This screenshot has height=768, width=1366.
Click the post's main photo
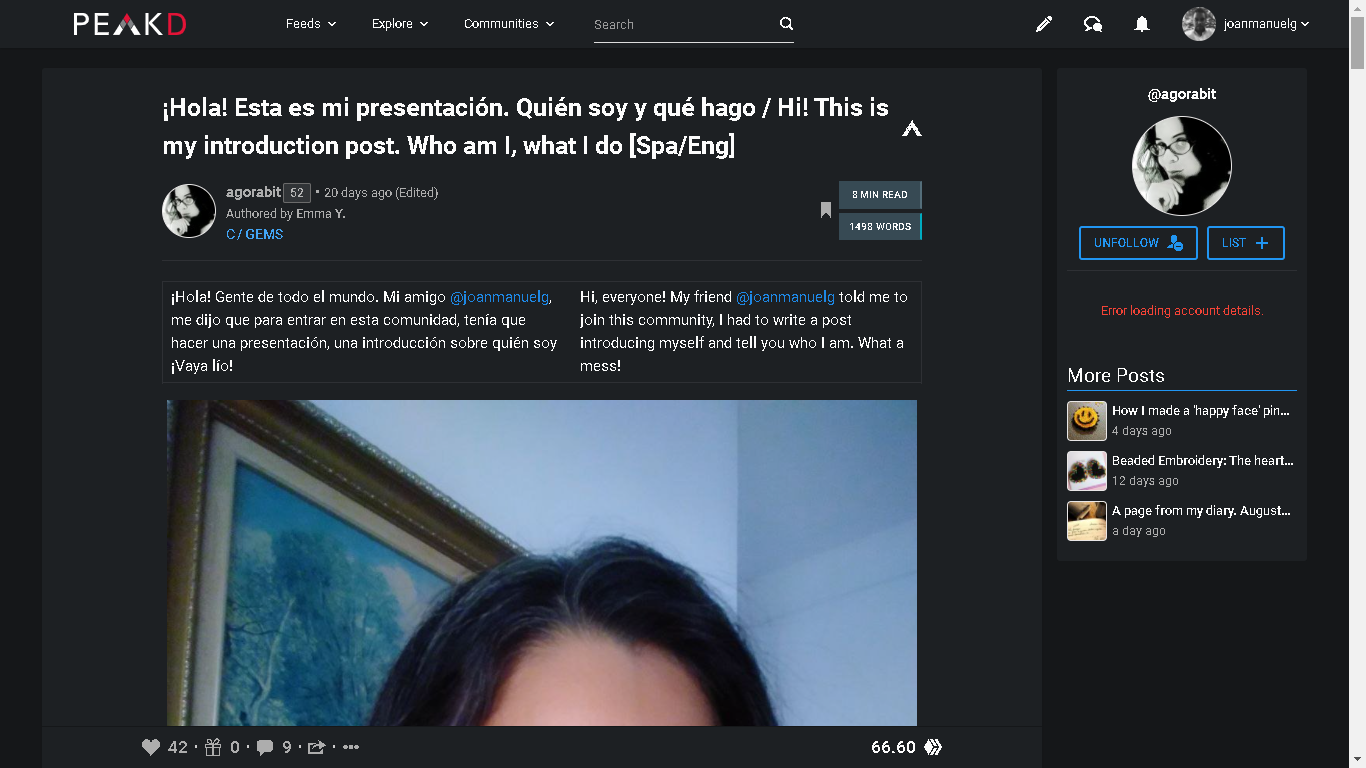[x=542, y=563]
